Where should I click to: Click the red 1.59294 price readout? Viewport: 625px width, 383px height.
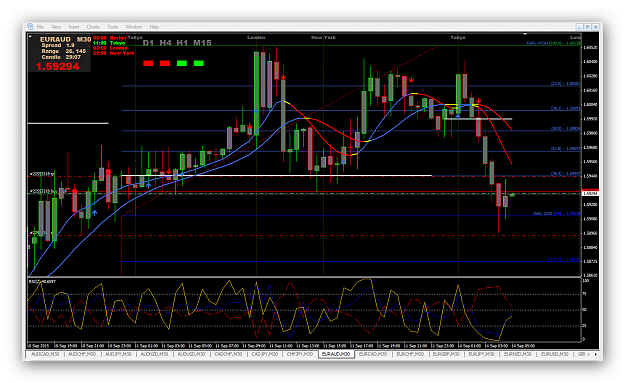click(x=57, y=67)
